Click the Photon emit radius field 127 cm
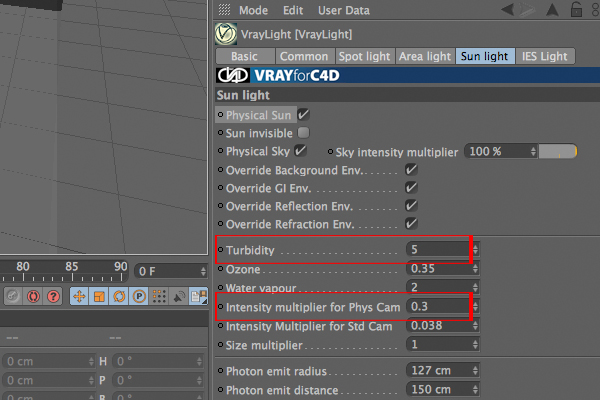Image resolution: width=600 pixels, height=400 pixels. click(439, 371)
